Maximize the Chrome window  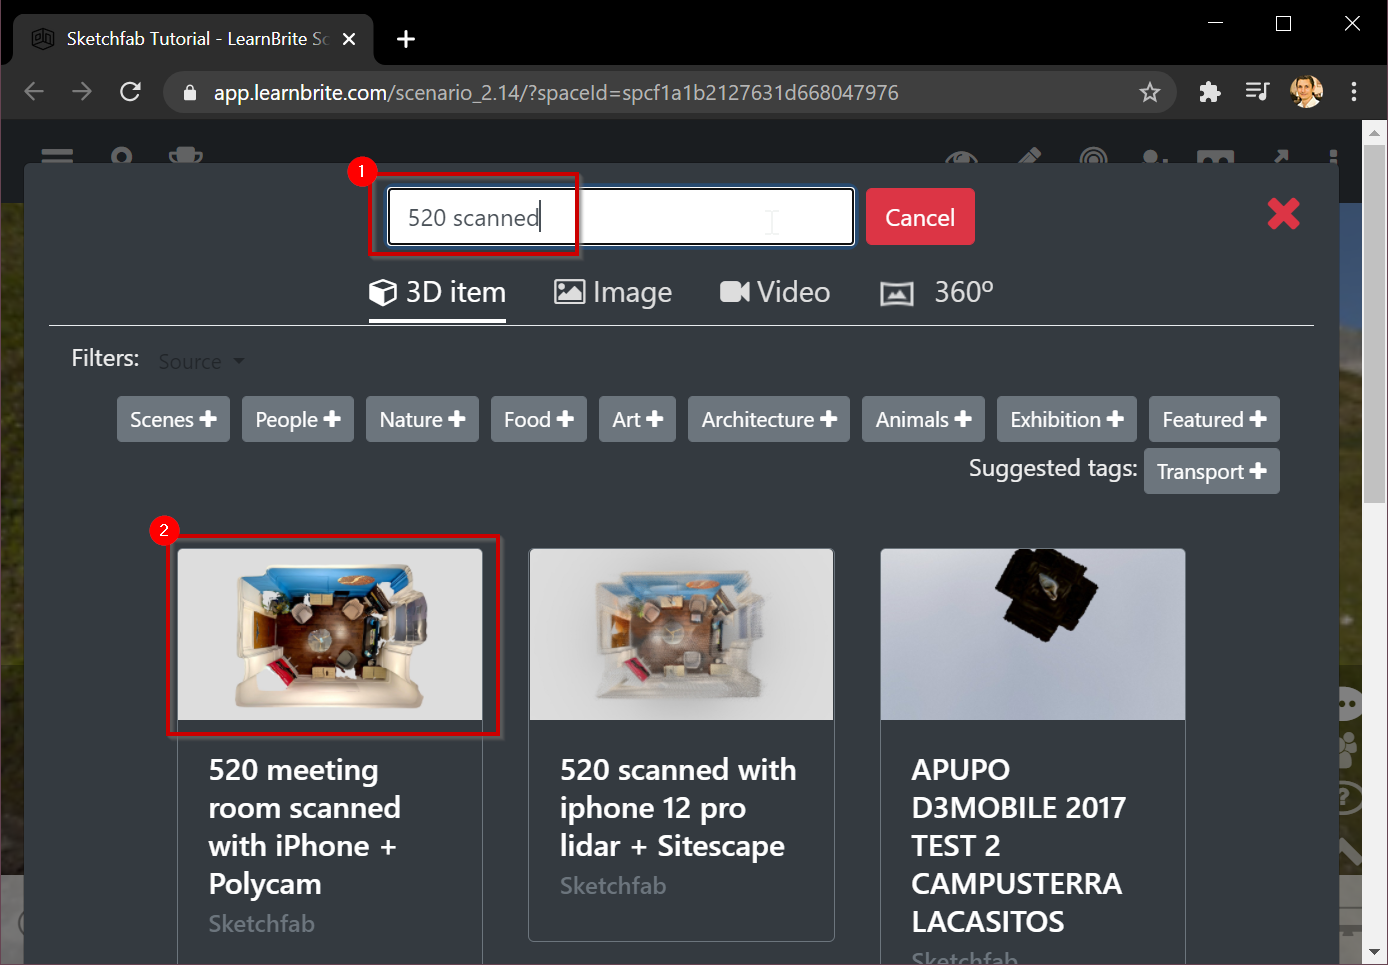coord(1284,23)
